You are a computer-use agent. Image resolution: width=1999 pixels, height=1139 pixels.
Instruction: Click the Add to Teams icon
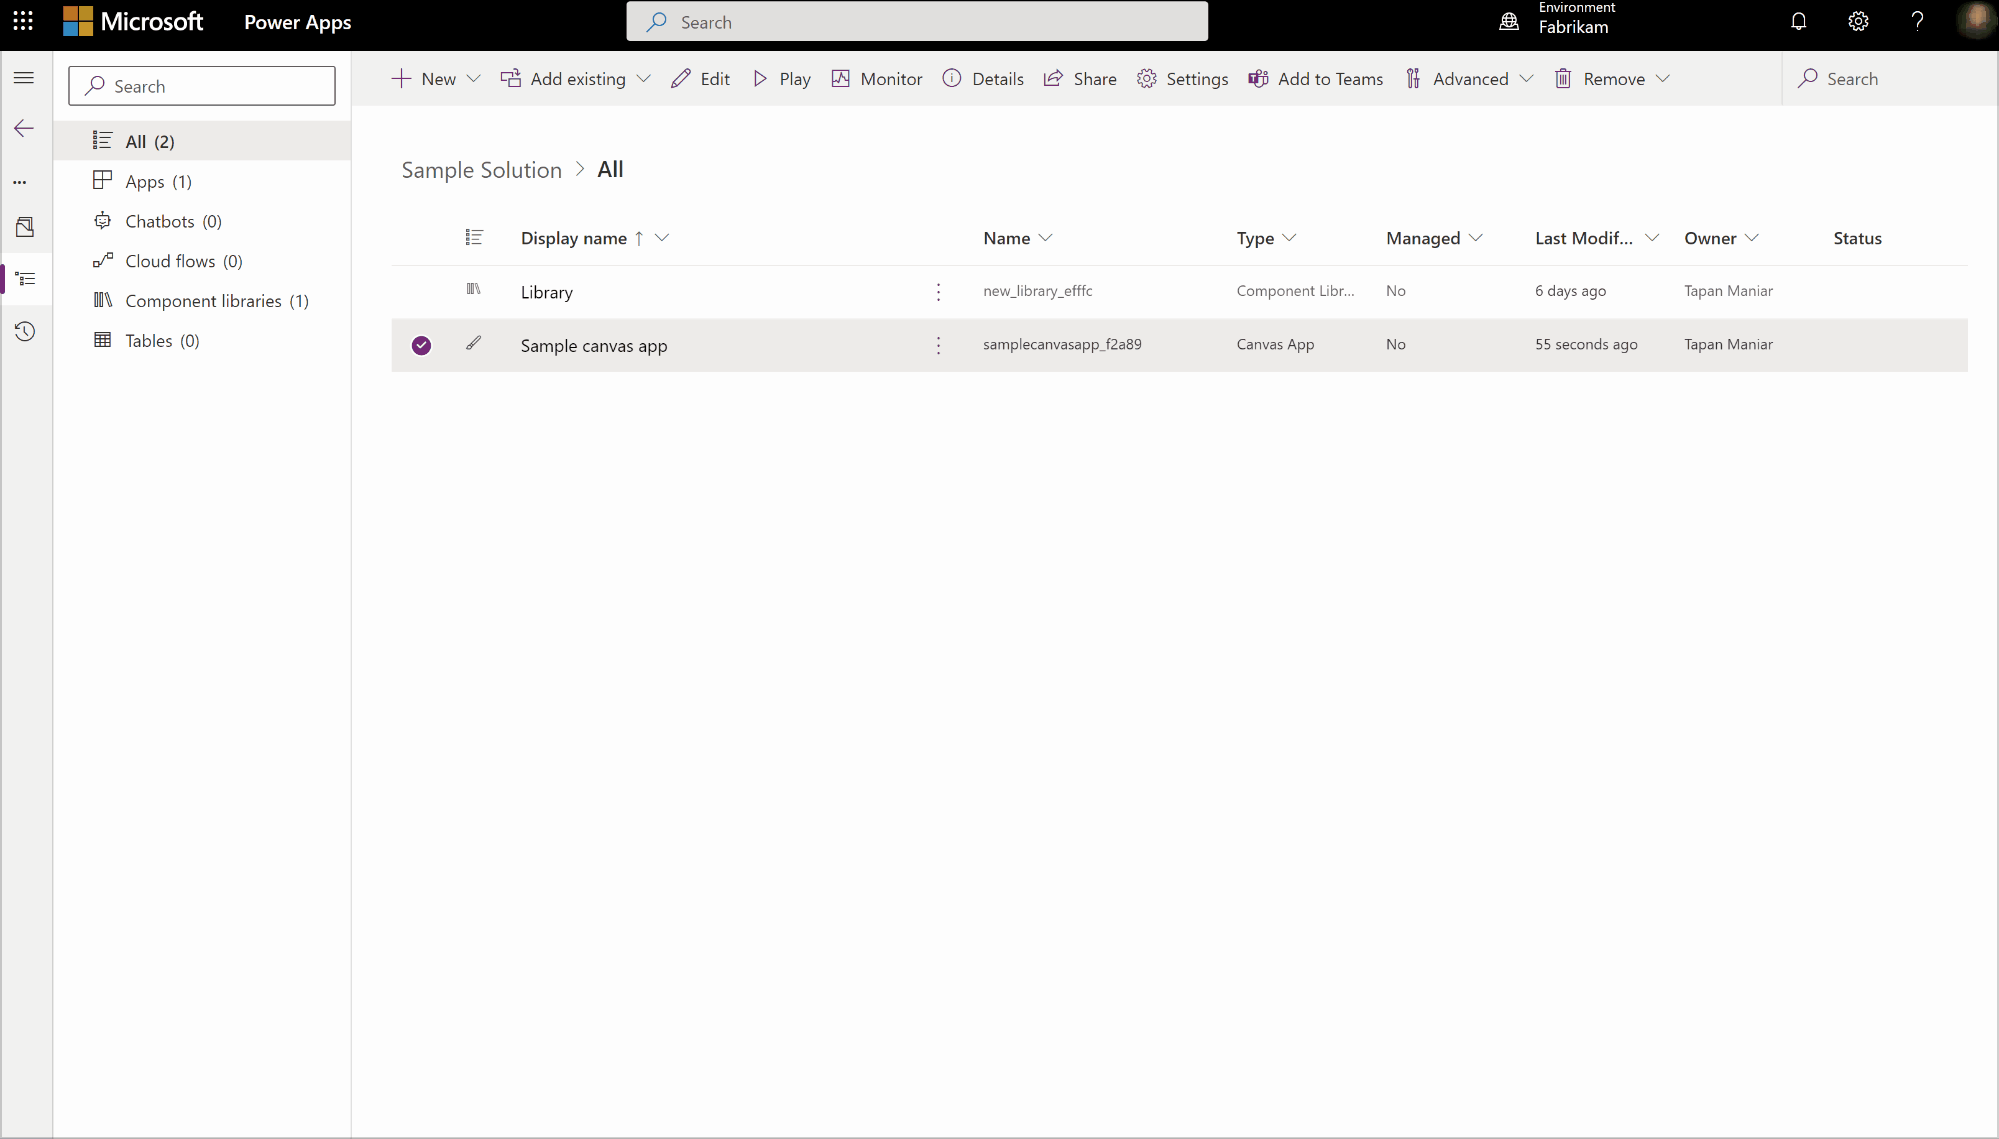point(1258,78)
